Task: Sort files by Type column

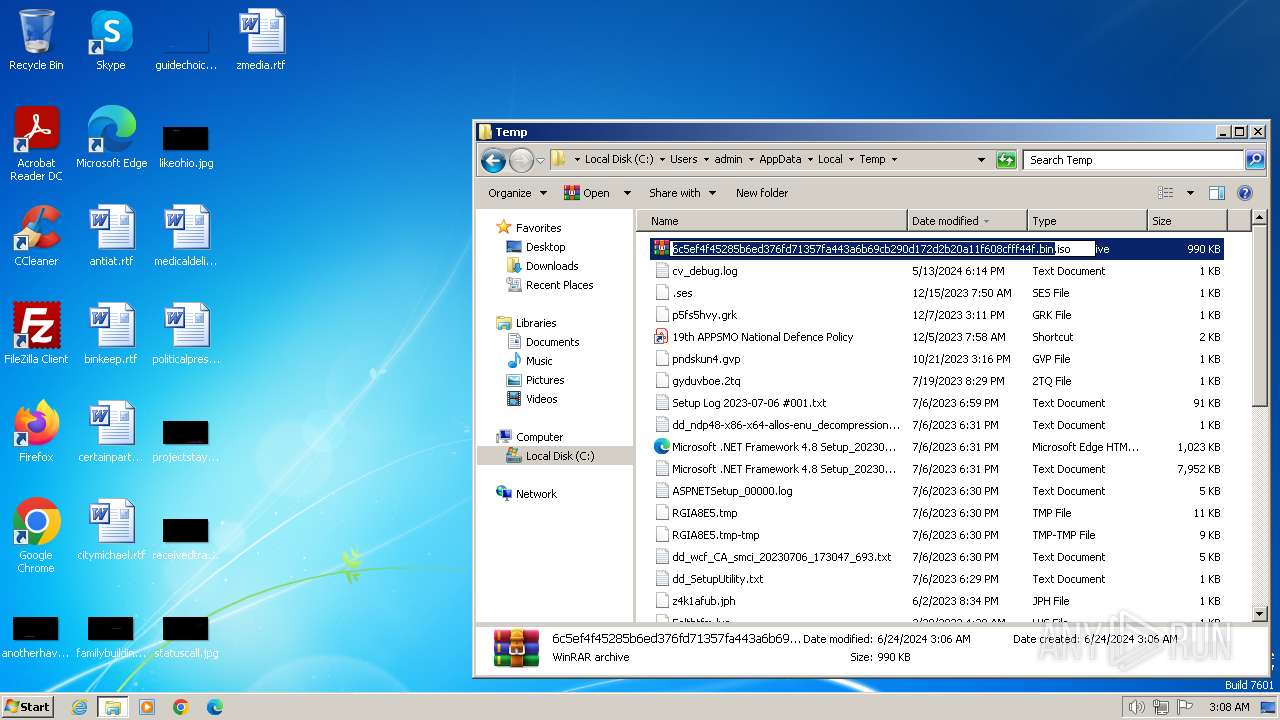Action: 1087,221
